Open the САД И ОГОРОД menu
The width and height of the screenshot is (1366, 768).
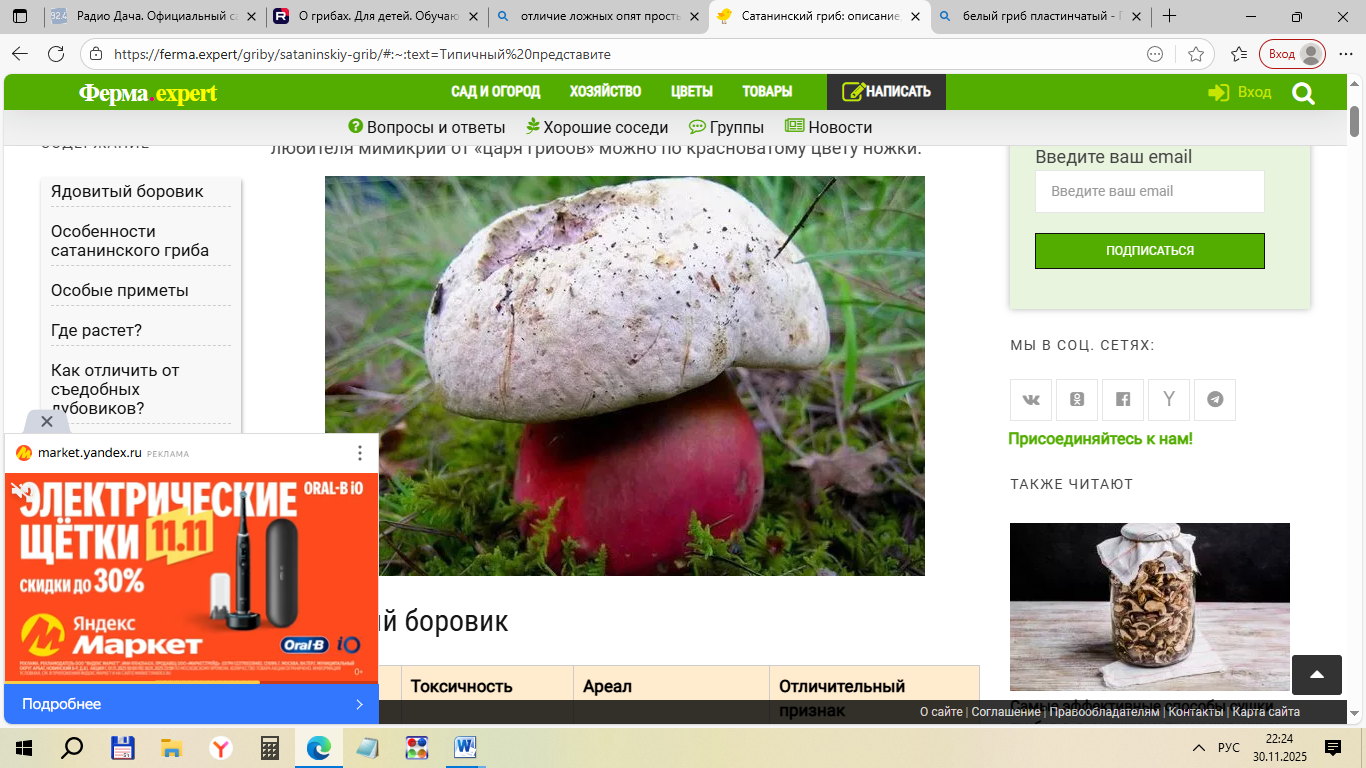pos(495,92)
